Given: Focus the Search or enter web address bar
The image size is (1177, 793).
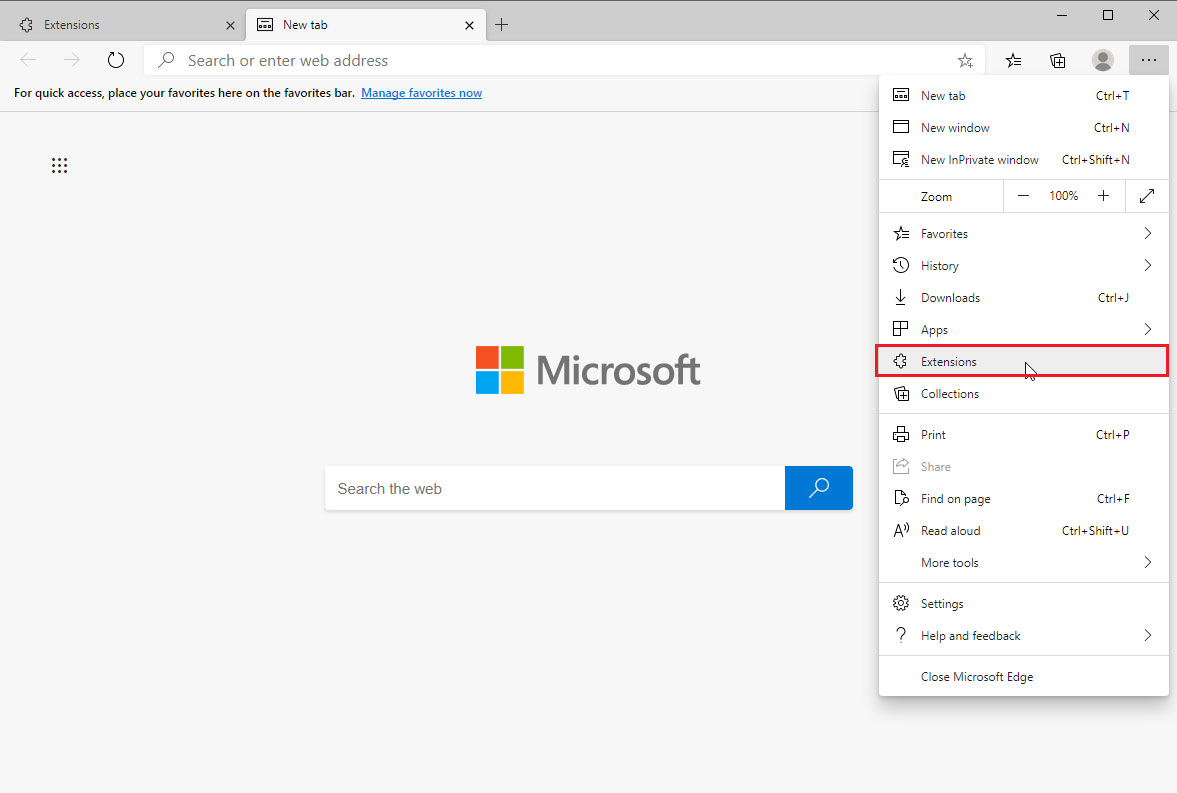Looking at the screenshot, I should [x=563, y=60].
